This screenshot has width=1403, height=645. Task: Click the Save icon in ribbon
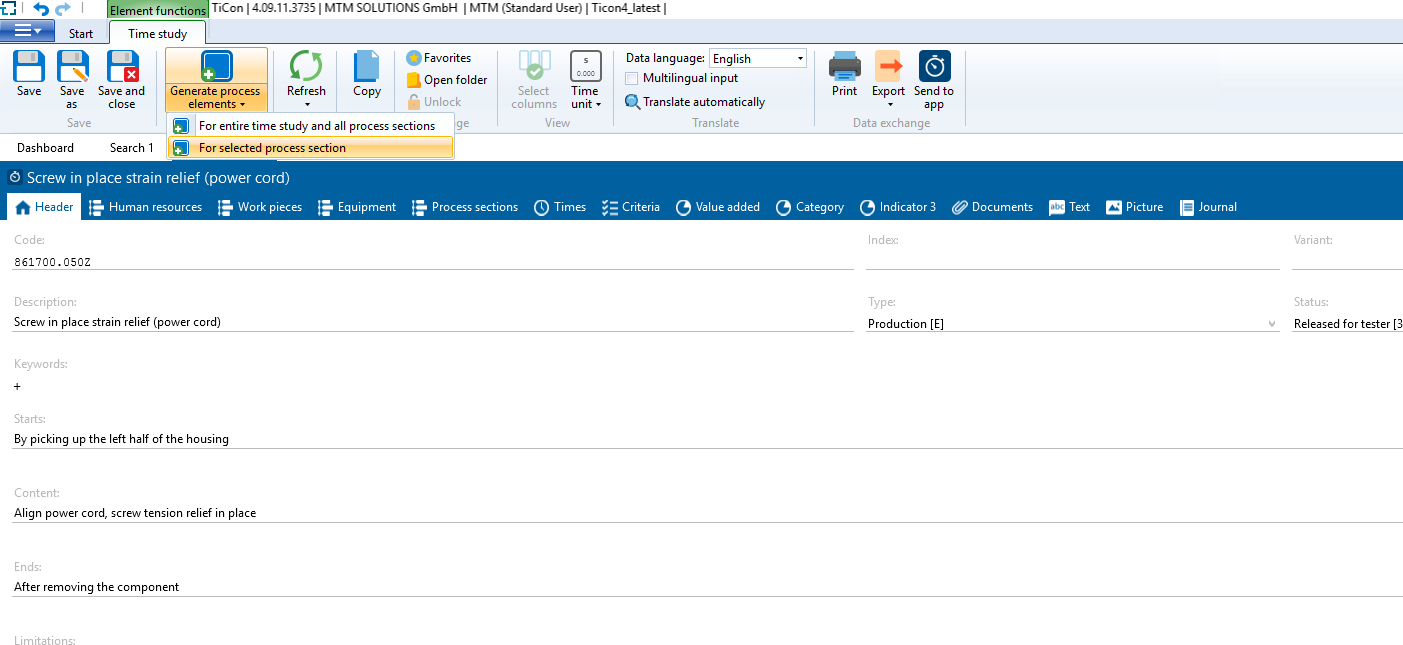pyautogui.click(x=29, y=67)
